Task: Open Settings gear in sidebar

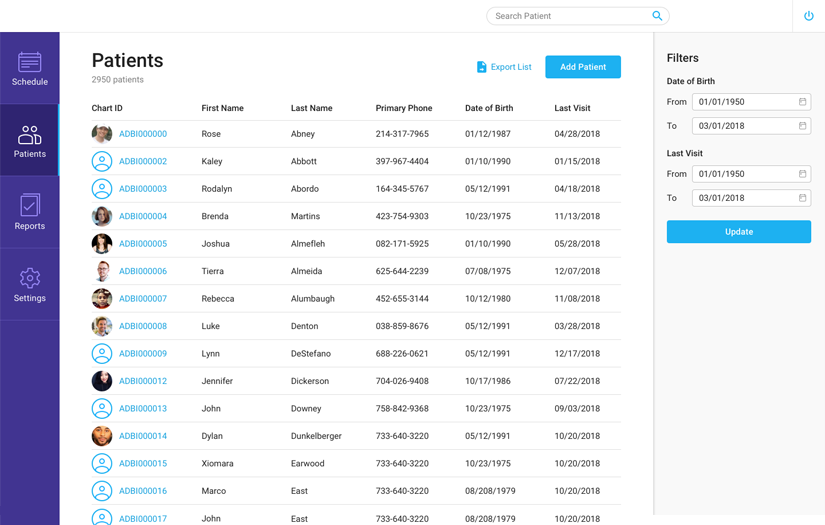Action: (x=29, y=278)
